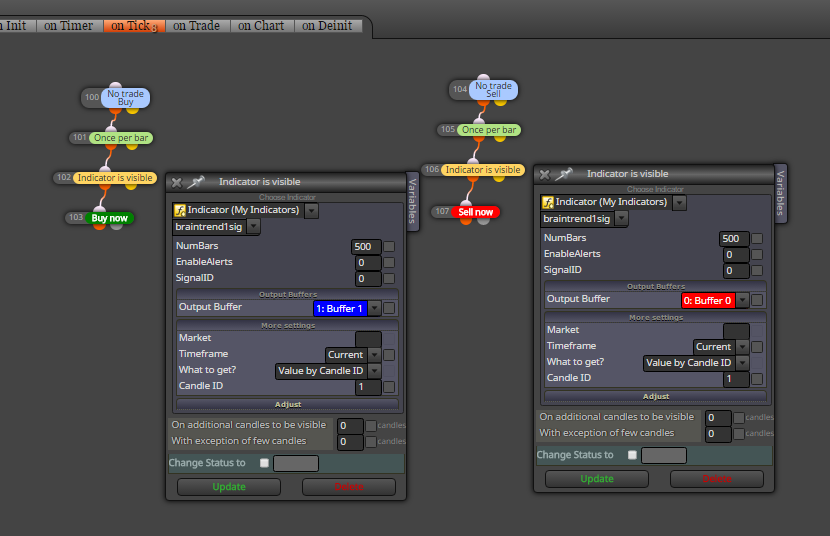Toggle left panel SignalID checkbox
Viewport: 830px width, 536px height.
pyautogui.click(x=389, y=279)
